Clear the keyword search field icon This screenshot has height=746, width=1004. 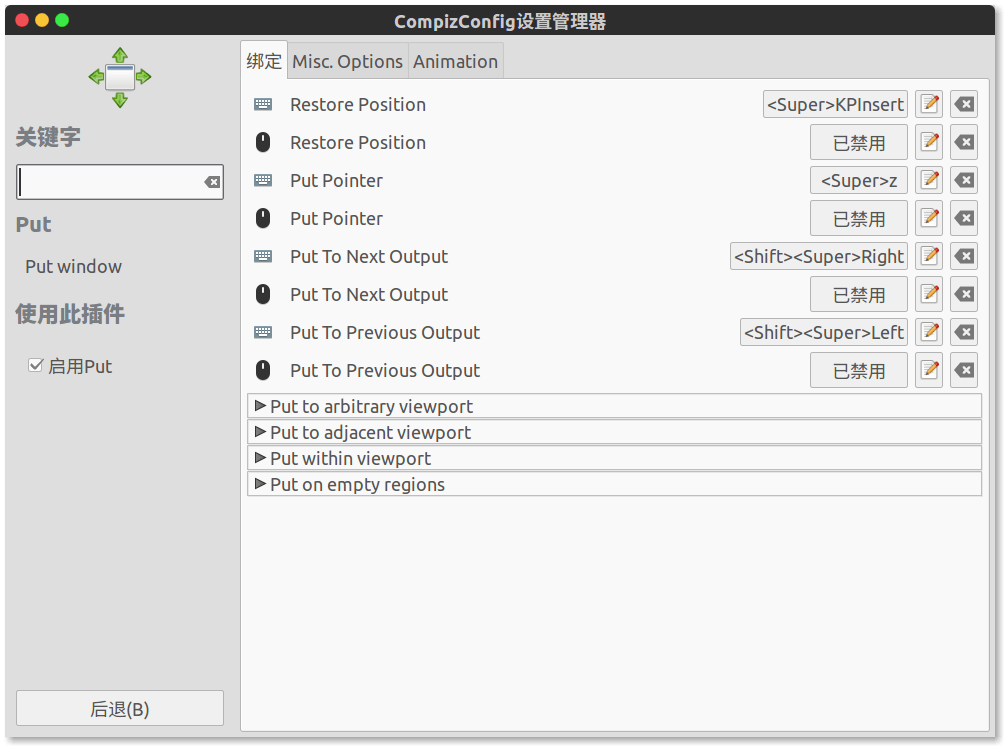(x=212, y=182)
